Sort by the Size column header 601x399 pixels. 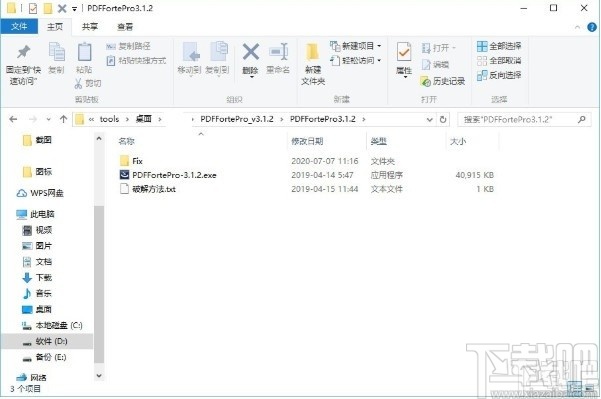[458, 141]
